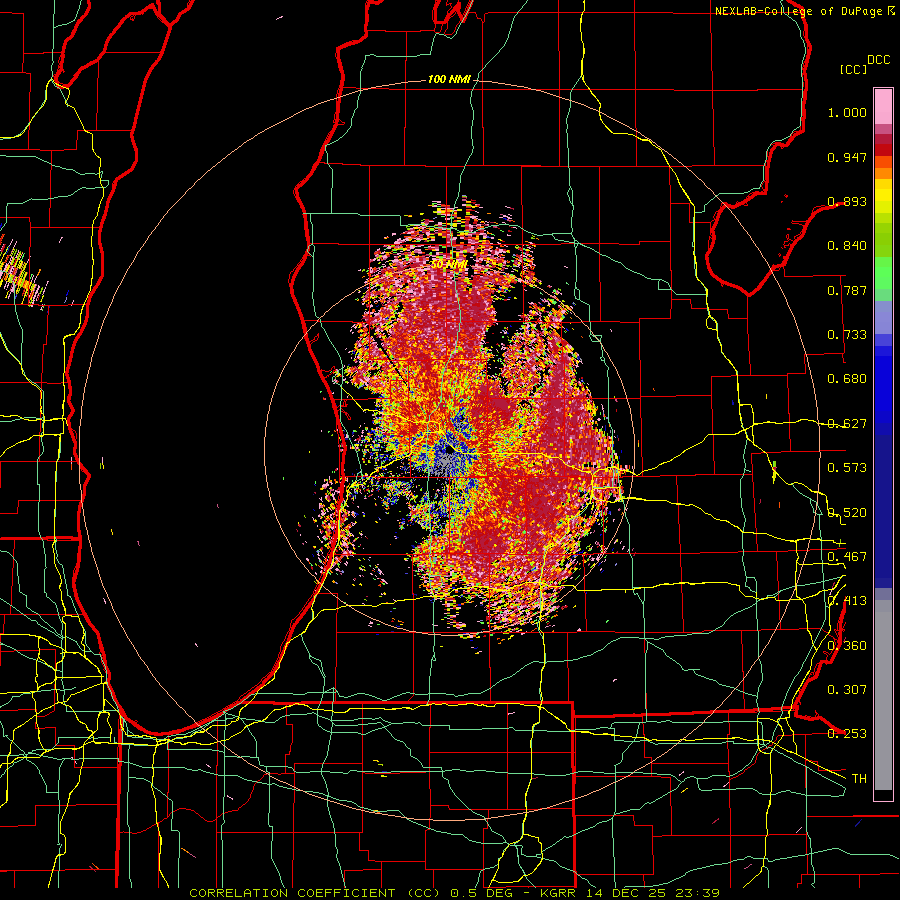
Task: Select the 0.253 legend value
Action: point(847,734)
